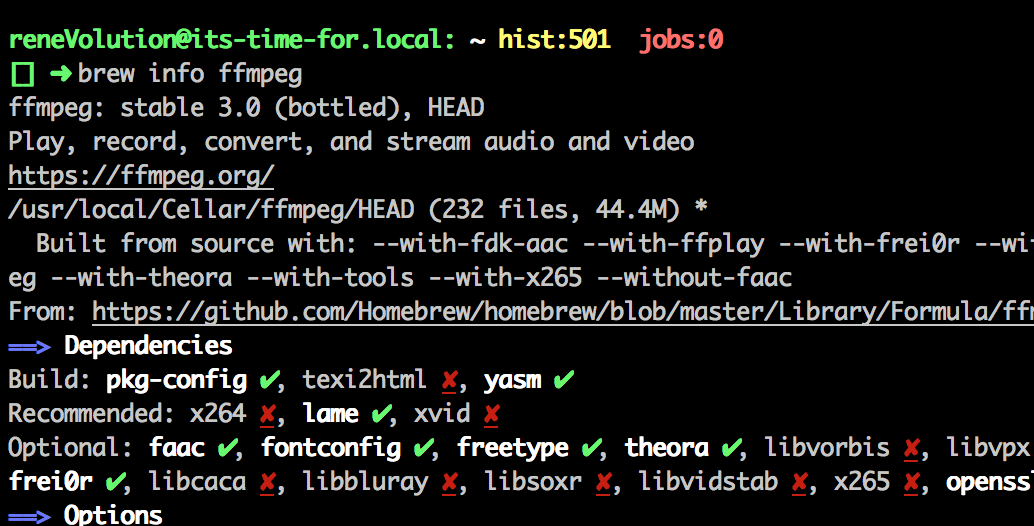Viewport: 1034px width, 526px height.
Task: Click the green square prompt box
Action: [x=22, y=74]
